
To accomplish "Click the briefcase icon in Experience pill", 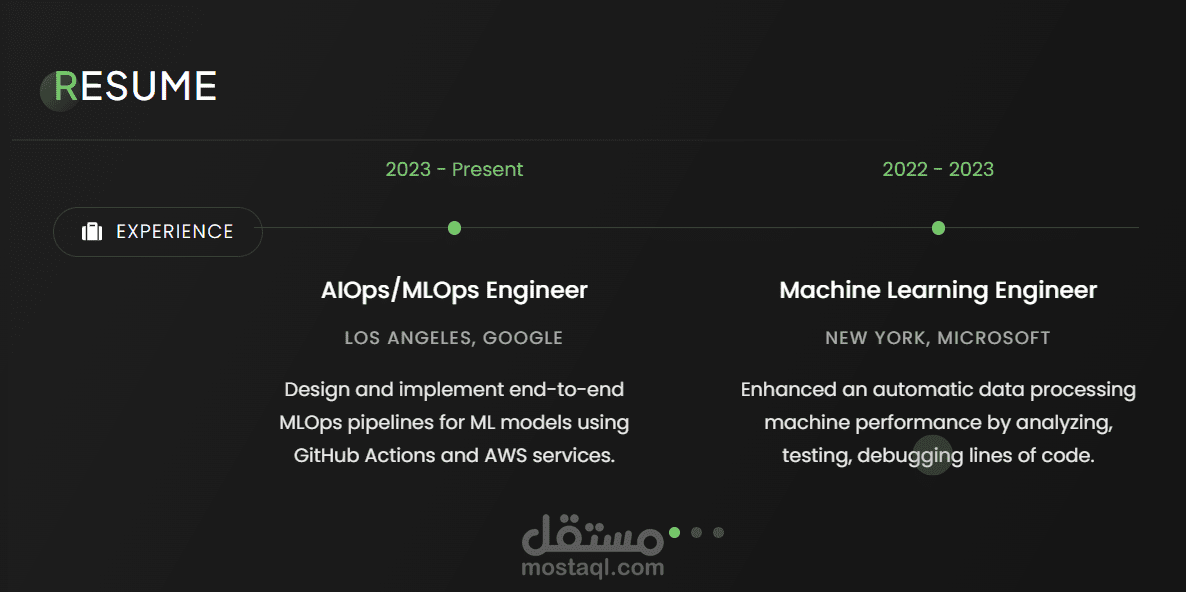I will pyautogui.click(x=92, y=231).
